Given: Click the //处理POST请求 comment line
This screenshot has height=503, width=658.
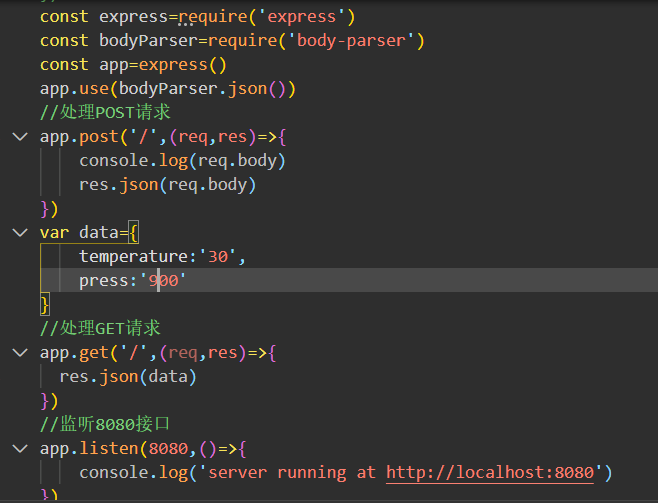Looking at the screenshot, I should (x=105, y=112).
